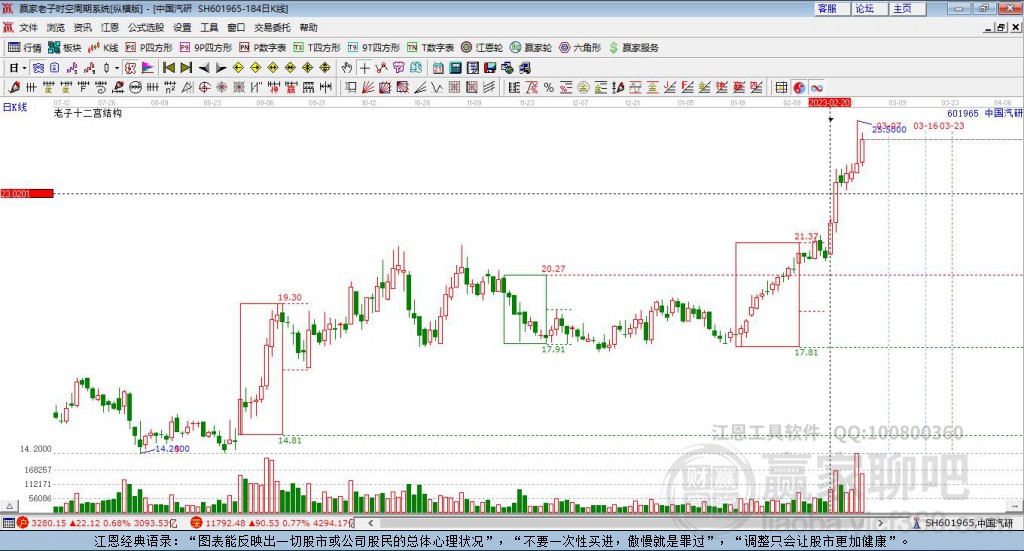The image size is (1024, 551).
Task: Activate the crosshair cursor tool
Action: click(x=364, y=68)
